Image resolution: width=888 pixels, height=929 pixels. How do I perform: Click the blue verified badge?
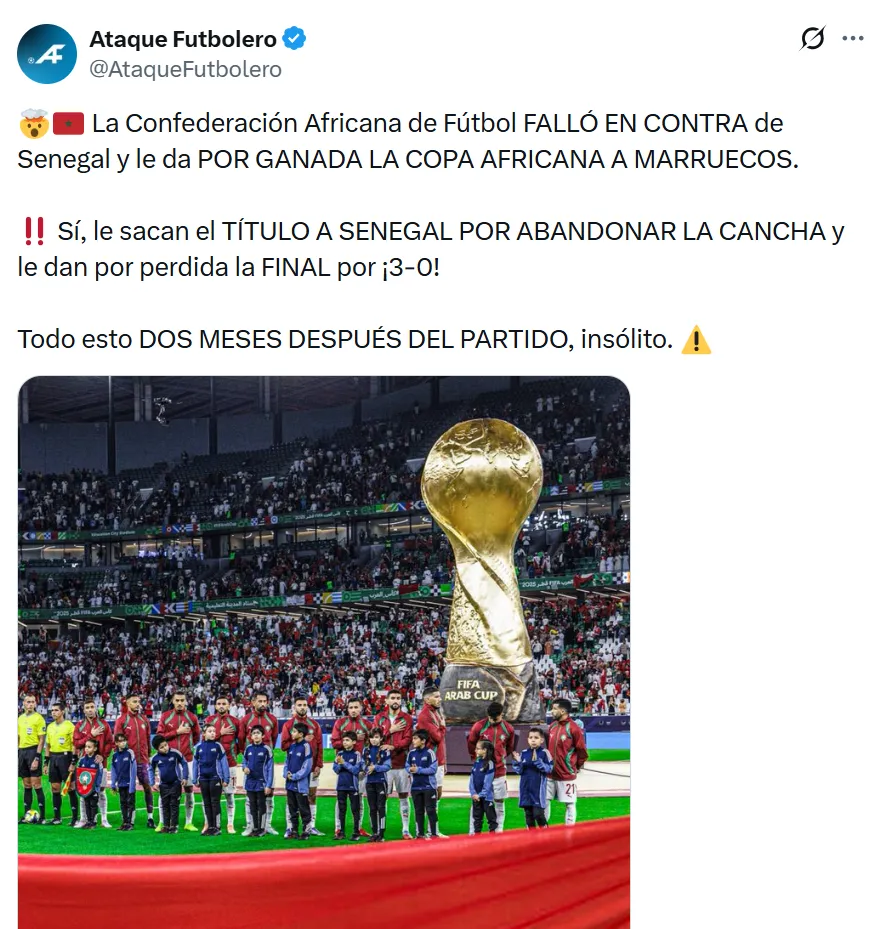[294, 39]
